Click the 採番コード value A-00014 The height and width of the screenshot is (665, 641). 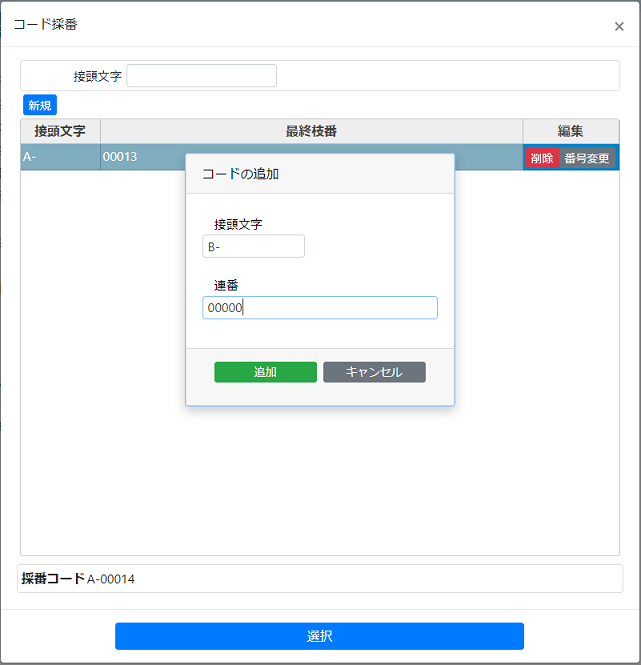tap(111, 579)
